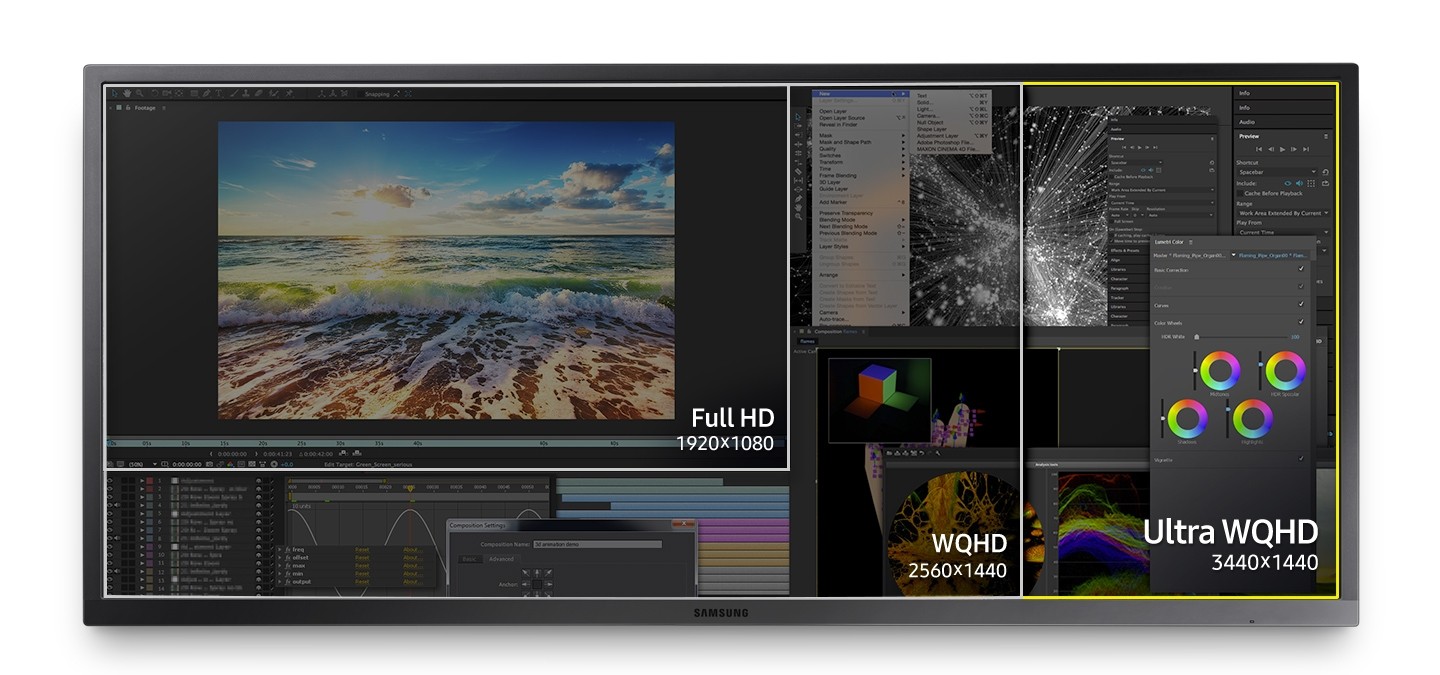Click the Composition Name input field
Image resolution: width=1440 pixels, height=675 pixels.
pos(597,544)
